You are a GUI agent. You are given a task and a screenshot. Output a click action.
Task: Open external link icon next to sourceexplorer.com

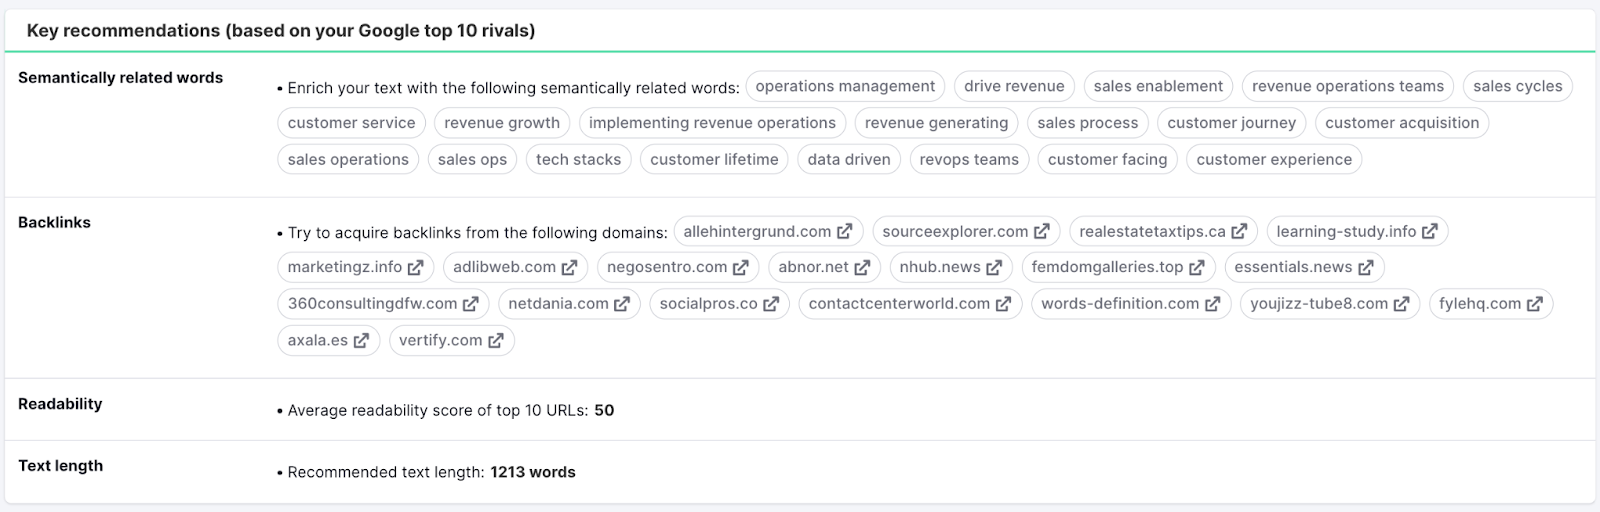click(x=1042, y=232)
